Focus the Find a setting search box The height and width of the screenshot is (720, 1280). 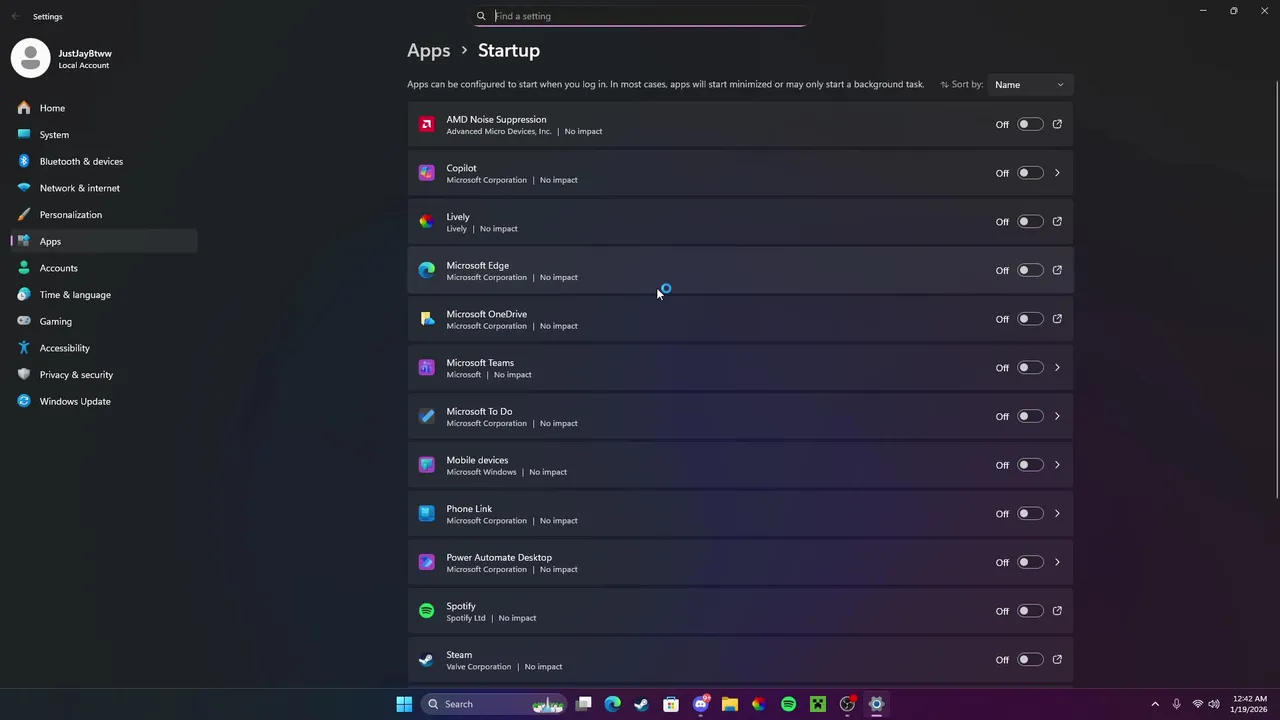coord(640,16)
